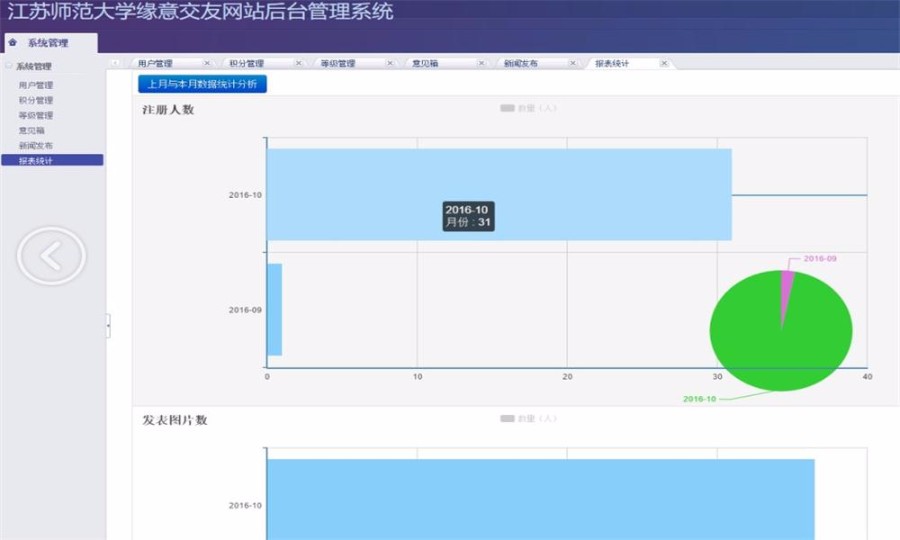Switch to the 新闻发布 tab
Viewport: 900px width, 540px height.
[x=521, y=63]
